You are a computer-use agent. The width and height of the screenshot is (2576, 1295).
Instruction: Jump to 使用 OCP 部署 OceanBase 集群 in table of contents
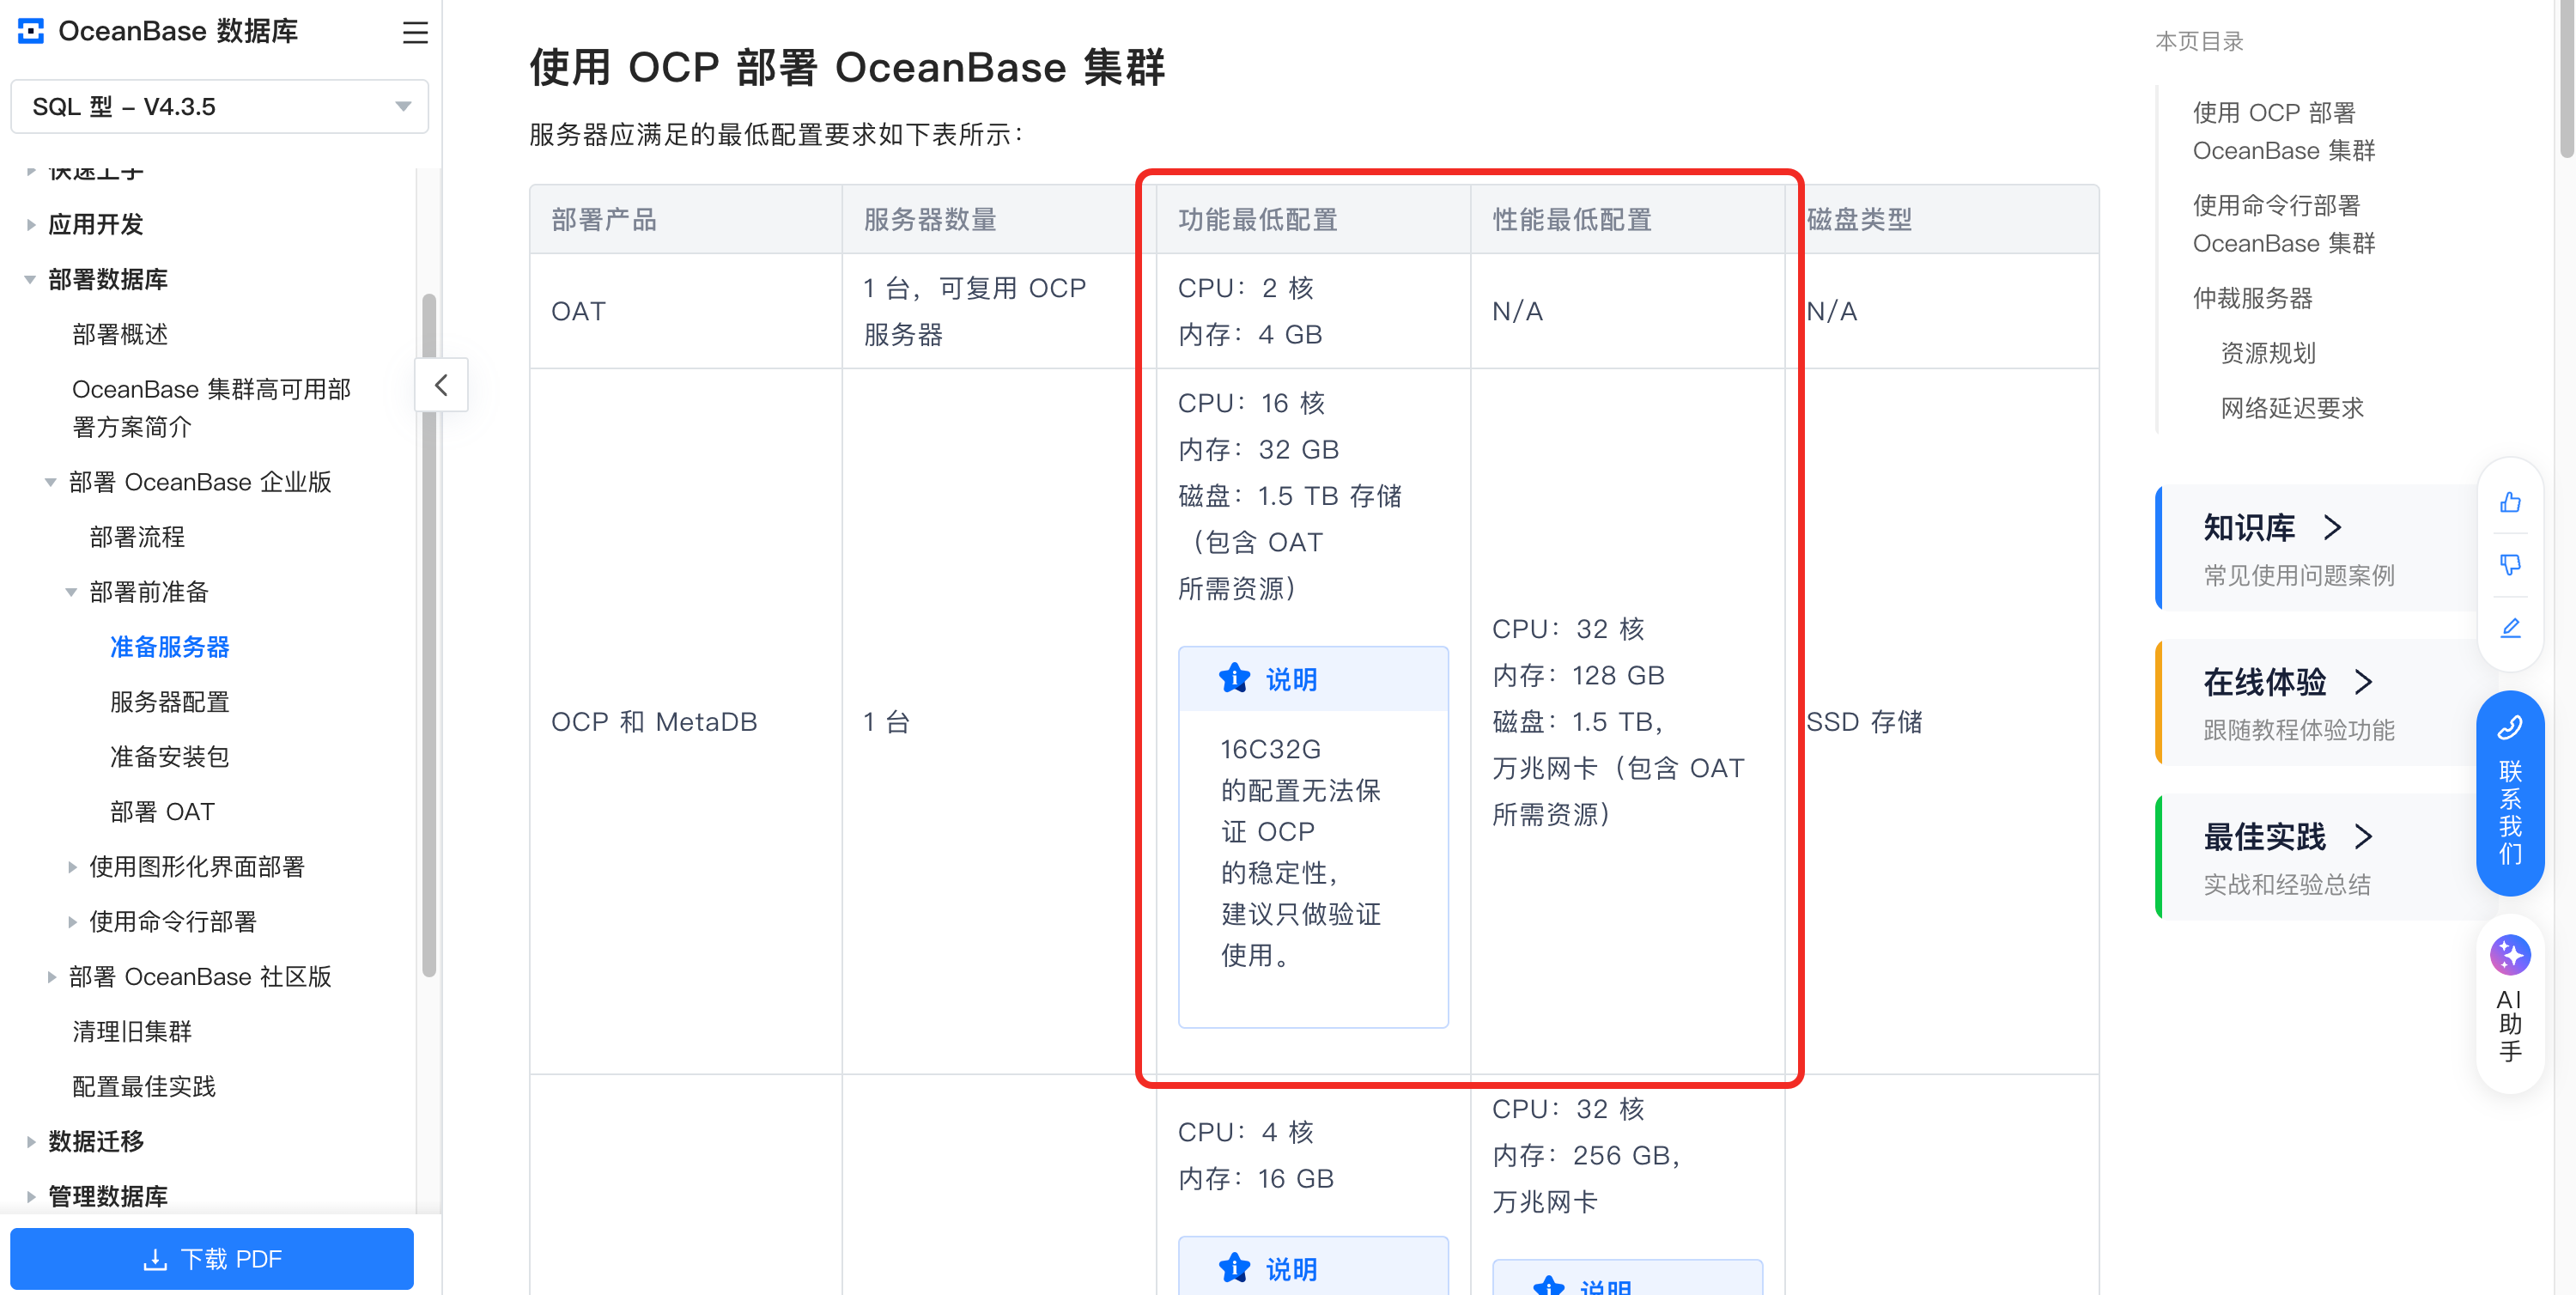(2283, 131)
